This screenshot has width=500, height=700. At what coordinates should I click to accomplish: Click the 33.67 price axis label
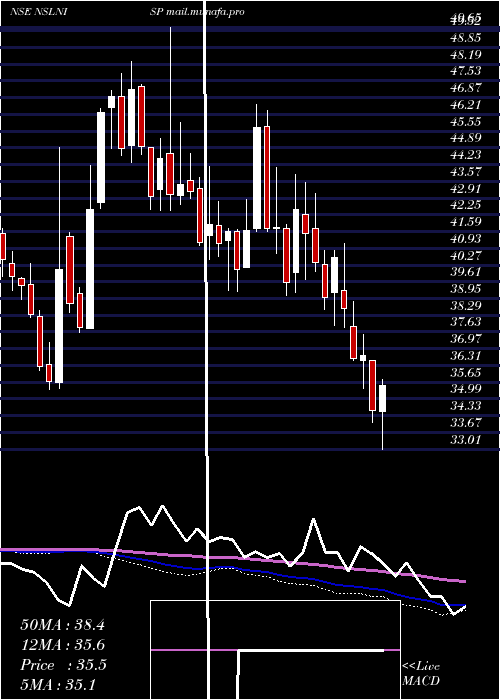click(x=466, y=423)
